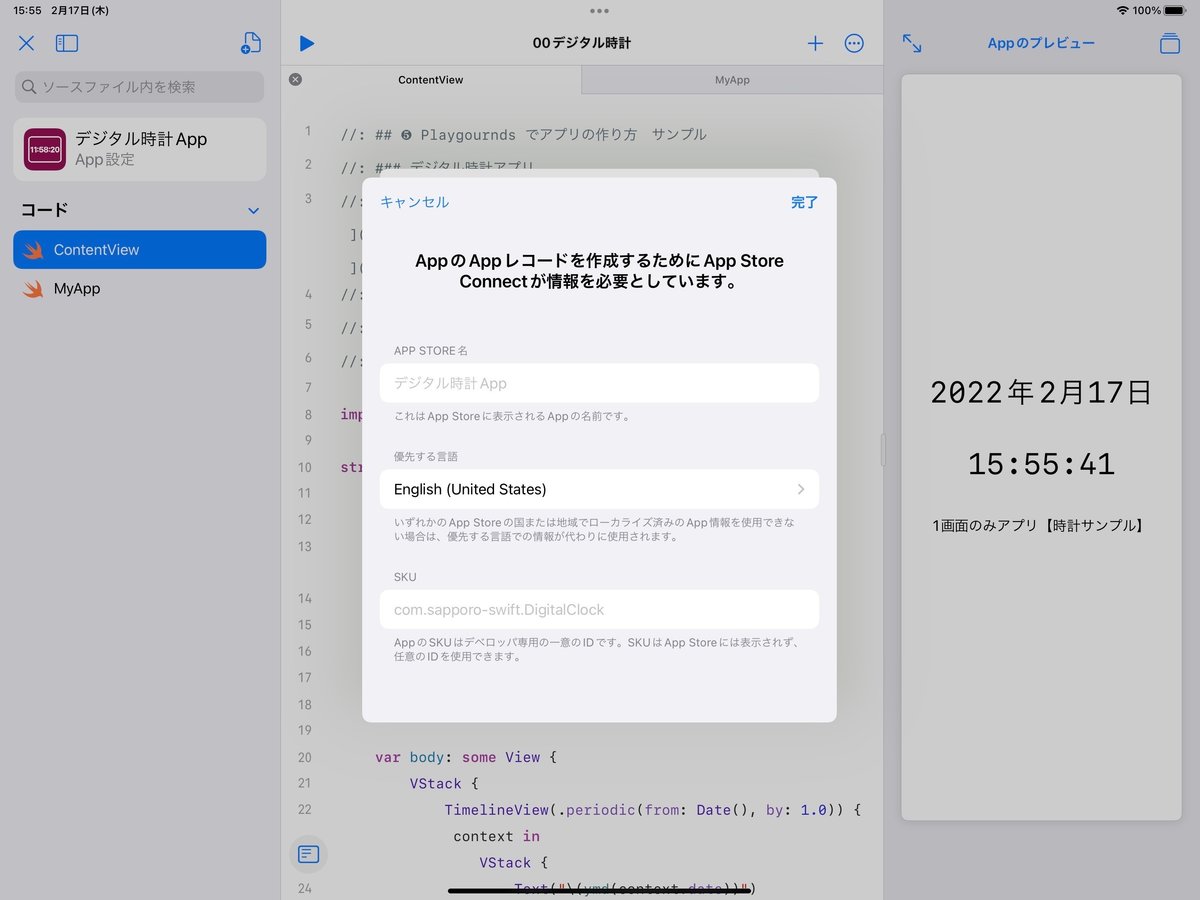This screenshot has height=900, width=1200.
Task: Toggle the sidebar panel icon
Action: [x=67, y=43]
